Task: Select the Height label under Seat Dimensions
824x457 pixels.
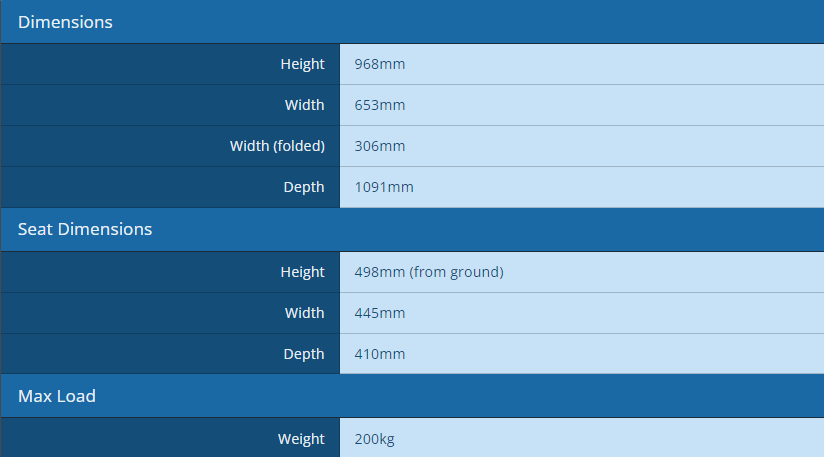Action: coord(302,272)
